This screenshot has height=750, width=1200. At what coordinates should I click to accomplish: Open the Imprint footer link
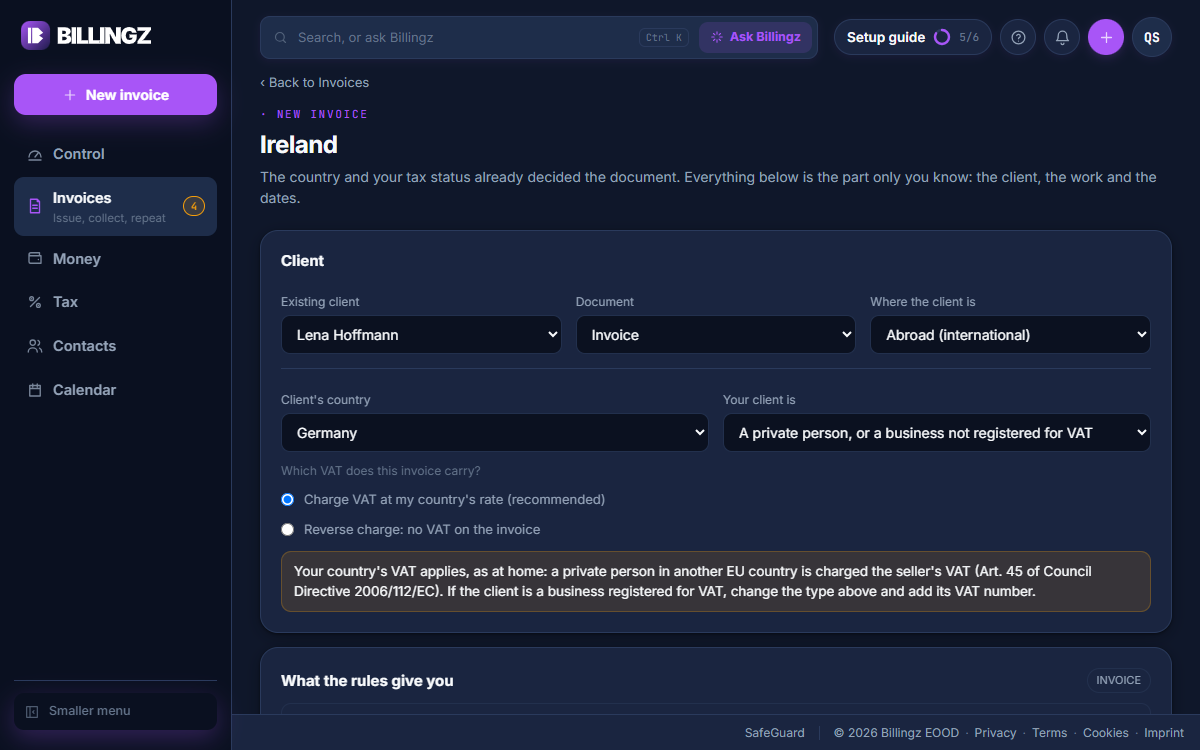click(x=1164, y=733)
